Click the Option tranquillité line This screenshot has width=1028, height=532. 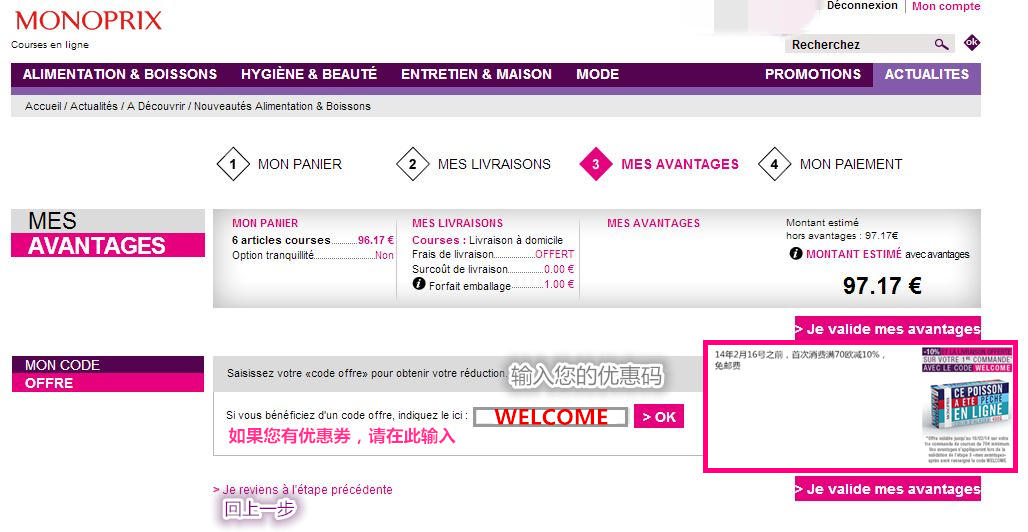click(313, 255)
